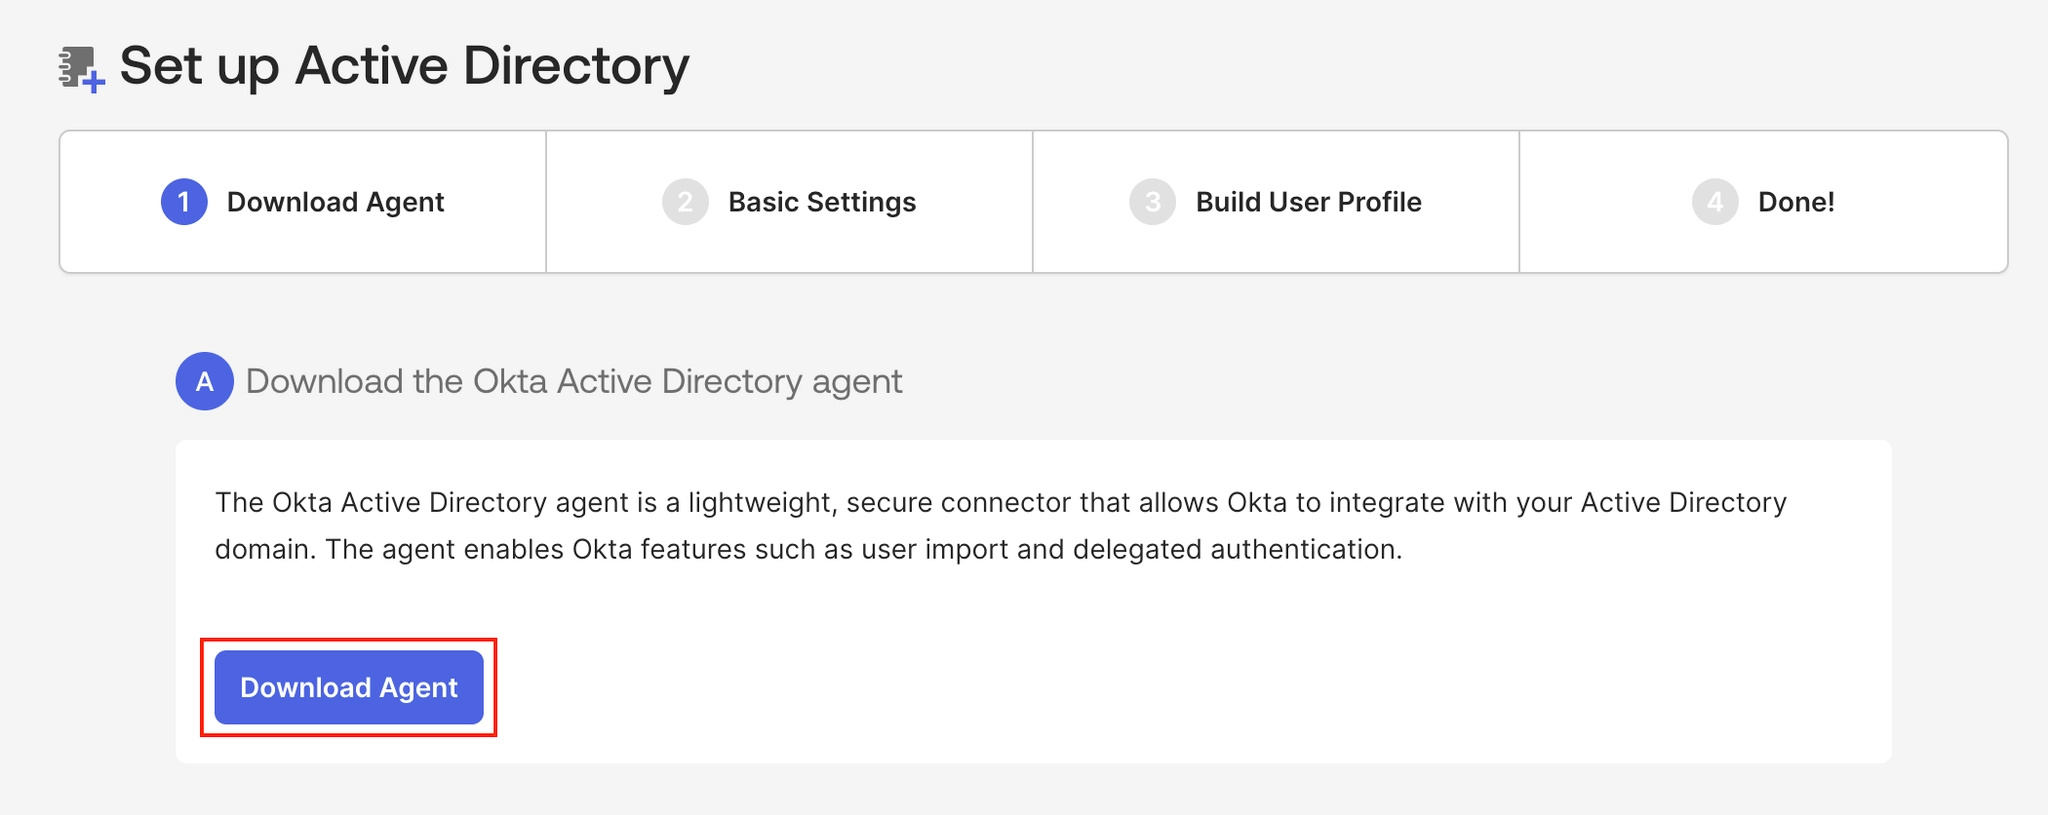
Task: Click the agent description paragraph text
Action: pyautogui.click(x=1001, y=526)
